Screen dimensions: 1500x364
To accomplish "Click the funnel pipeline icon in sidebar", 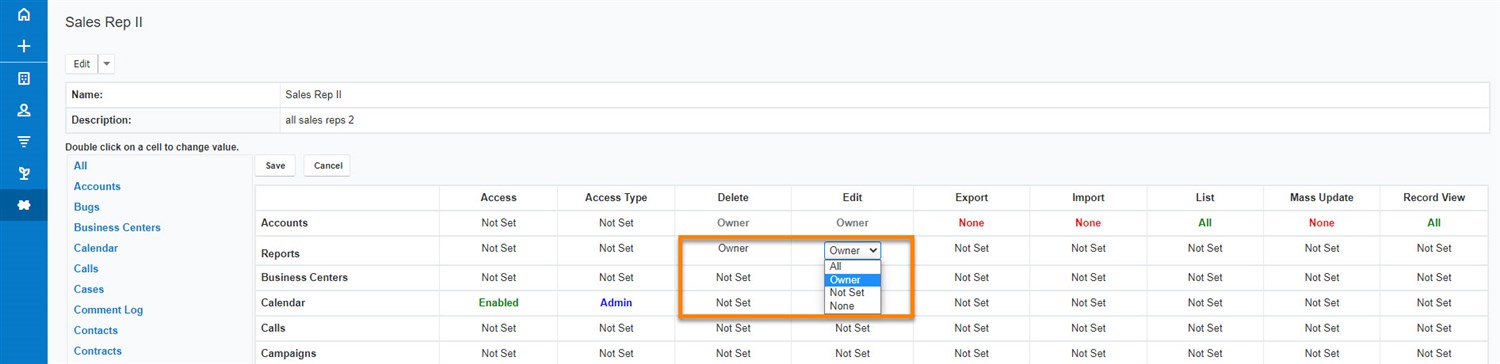I will pyautogui.click(x=24, y=141).
